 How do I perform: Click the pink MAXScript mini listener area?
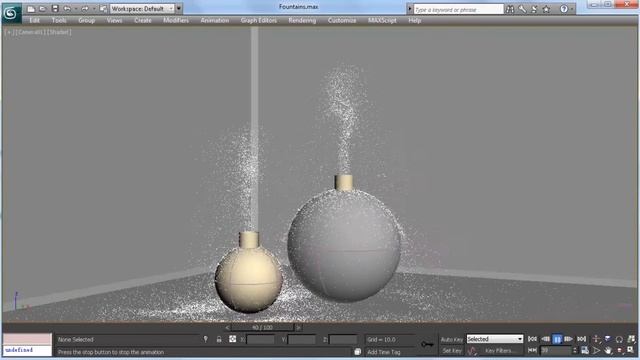click(x=27, y=339)
